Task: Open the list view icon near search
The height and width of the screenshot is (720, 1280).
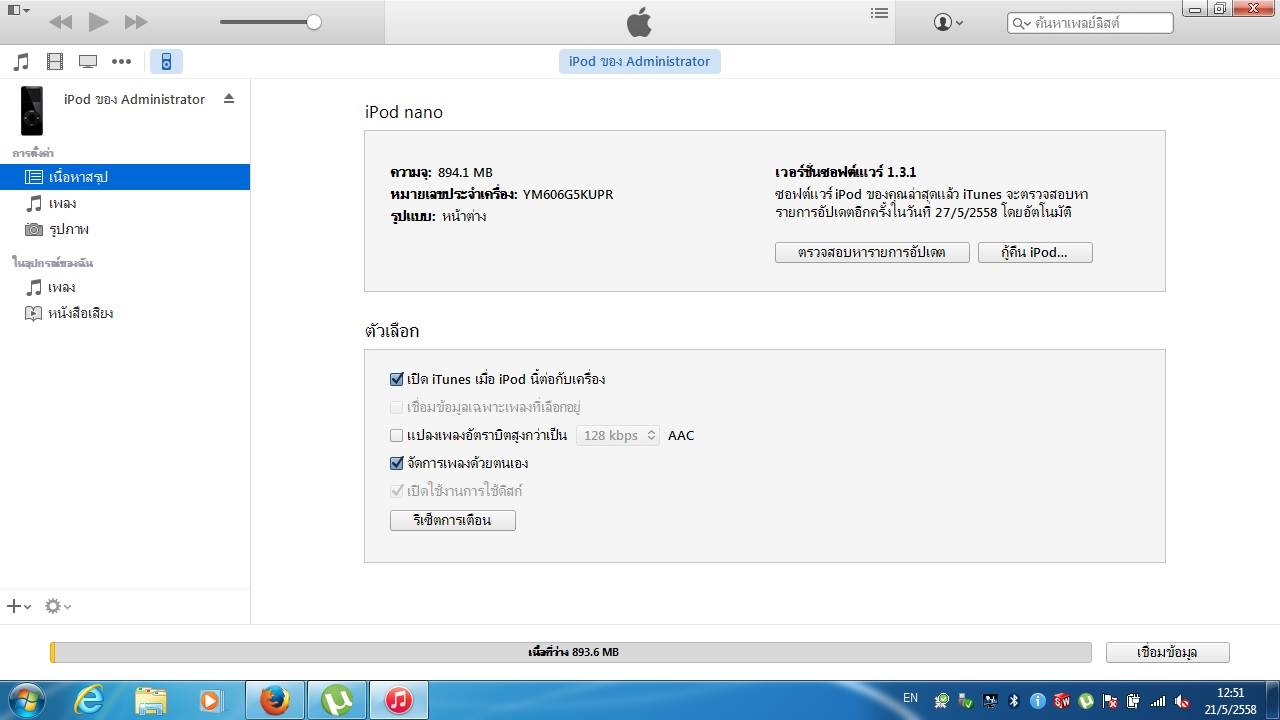Action: (x=879, y=14)
